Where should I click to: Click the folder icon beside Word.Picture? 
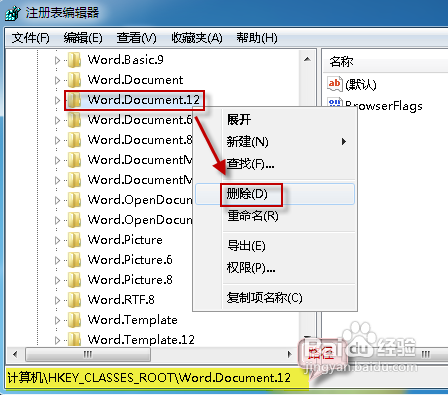(74, 240)
